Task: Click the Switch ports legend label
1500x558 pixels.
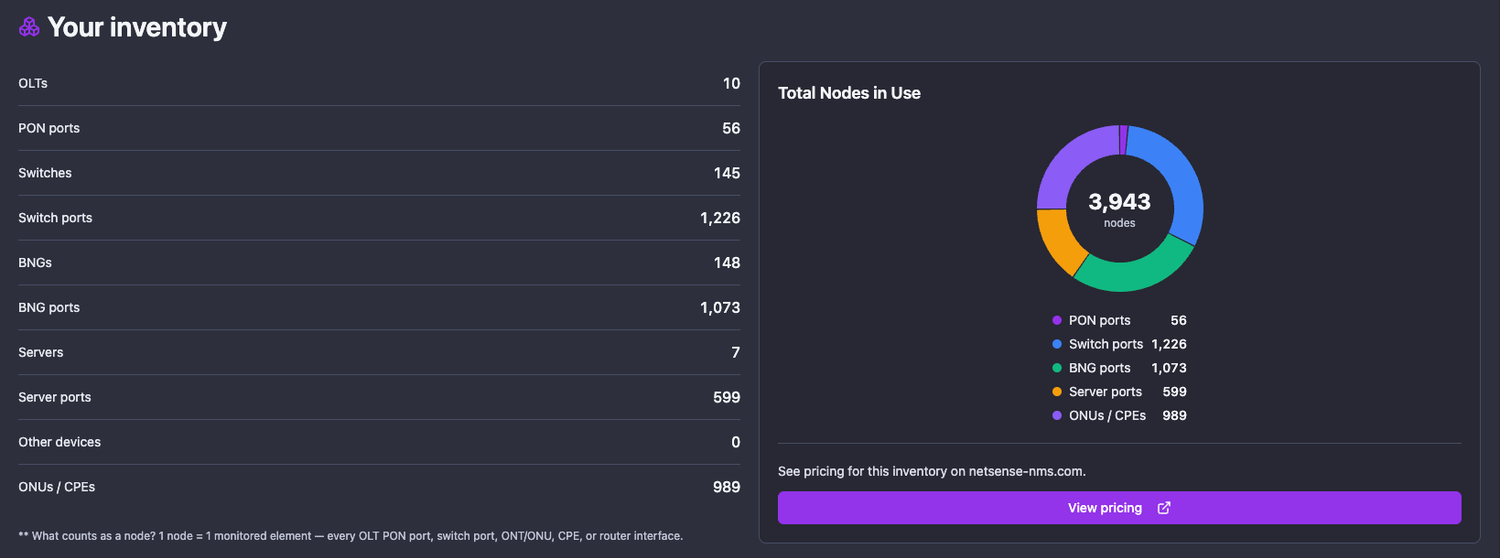Action: [1106, 344]
